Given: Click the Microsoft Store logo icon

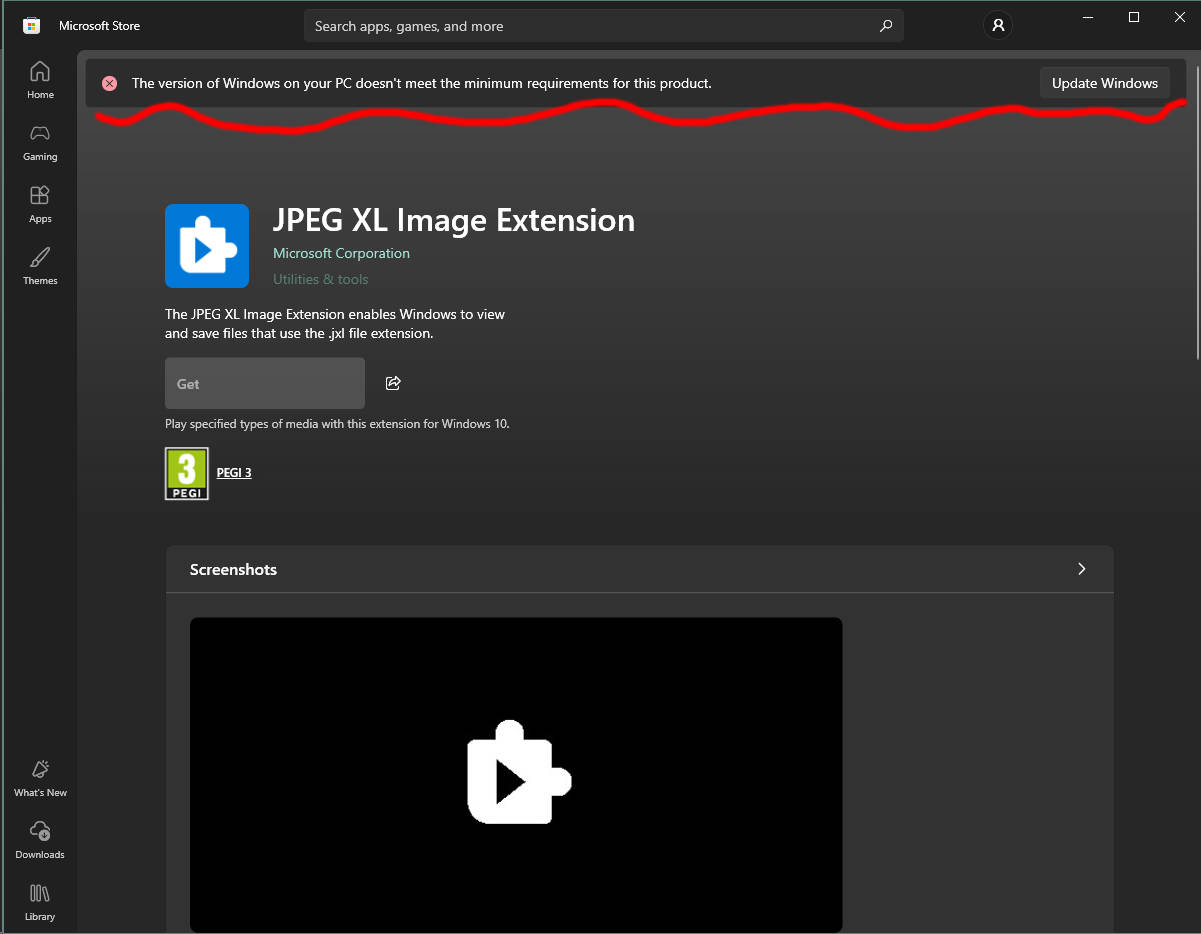Looking at the screenshot, I should pyautogui.click(x=32, y=26).
